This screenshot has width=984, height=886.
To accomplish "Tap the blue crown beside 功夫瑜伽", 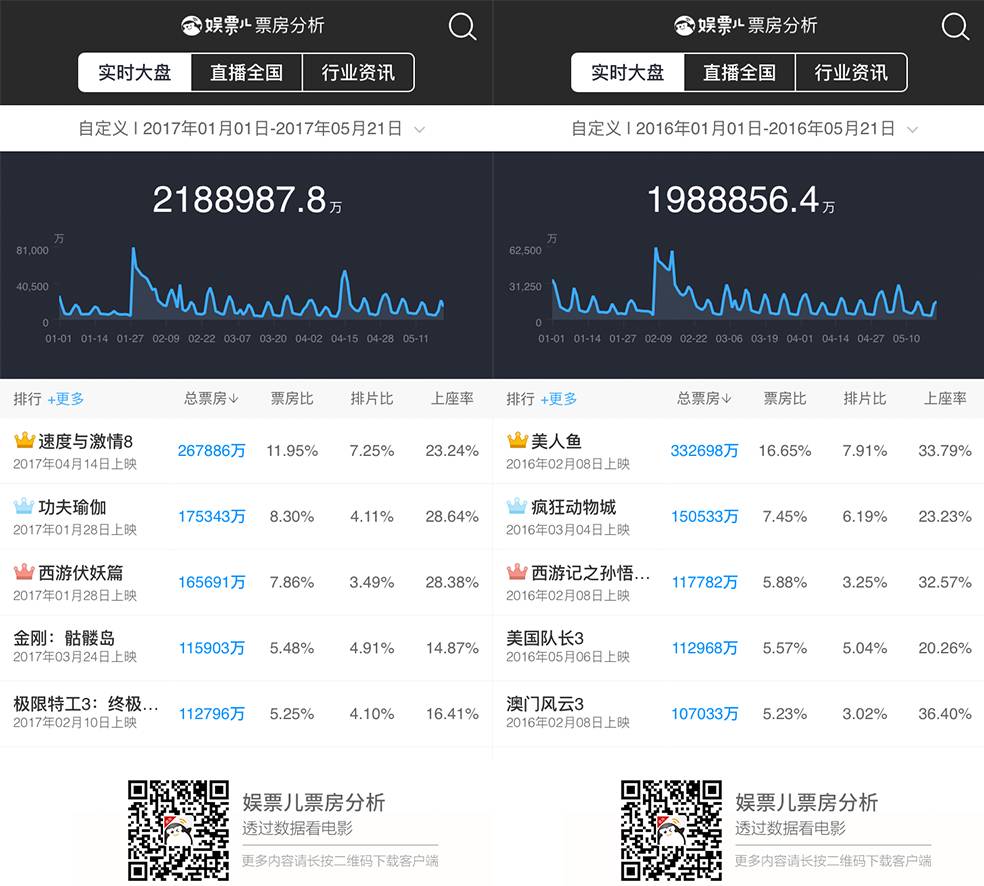I will coord(24,506).
